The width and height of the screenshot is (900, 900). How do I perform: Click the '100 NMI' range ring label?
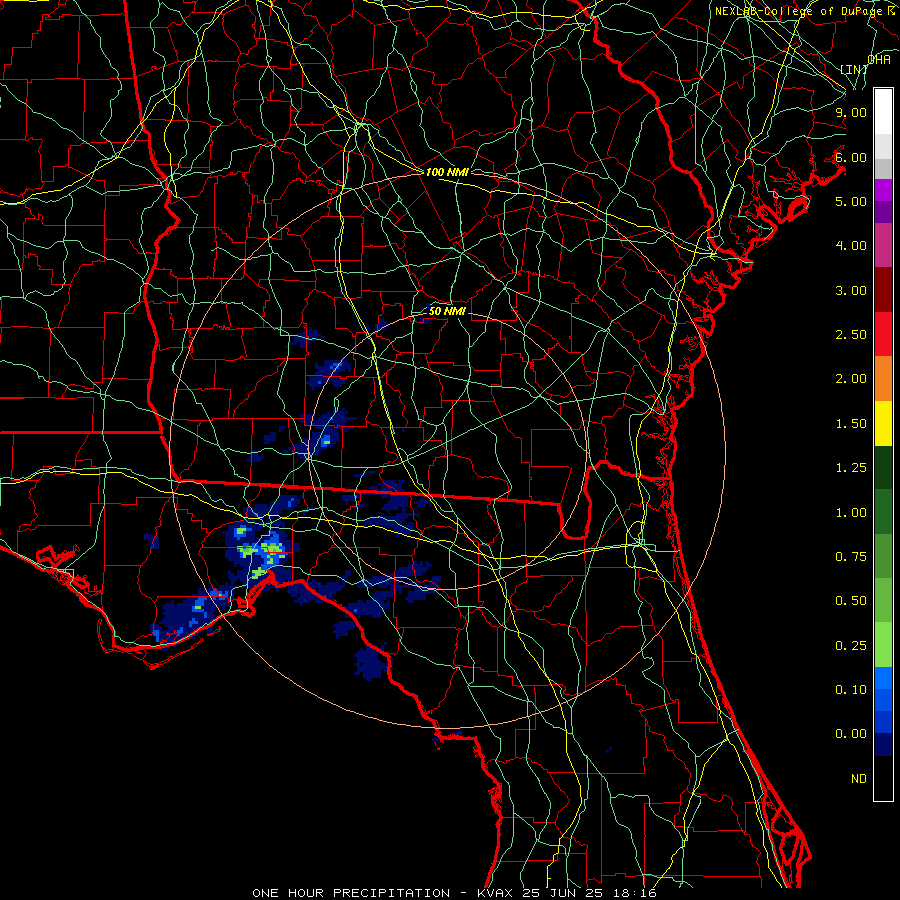pyautogui.click(x=447, y=172)
